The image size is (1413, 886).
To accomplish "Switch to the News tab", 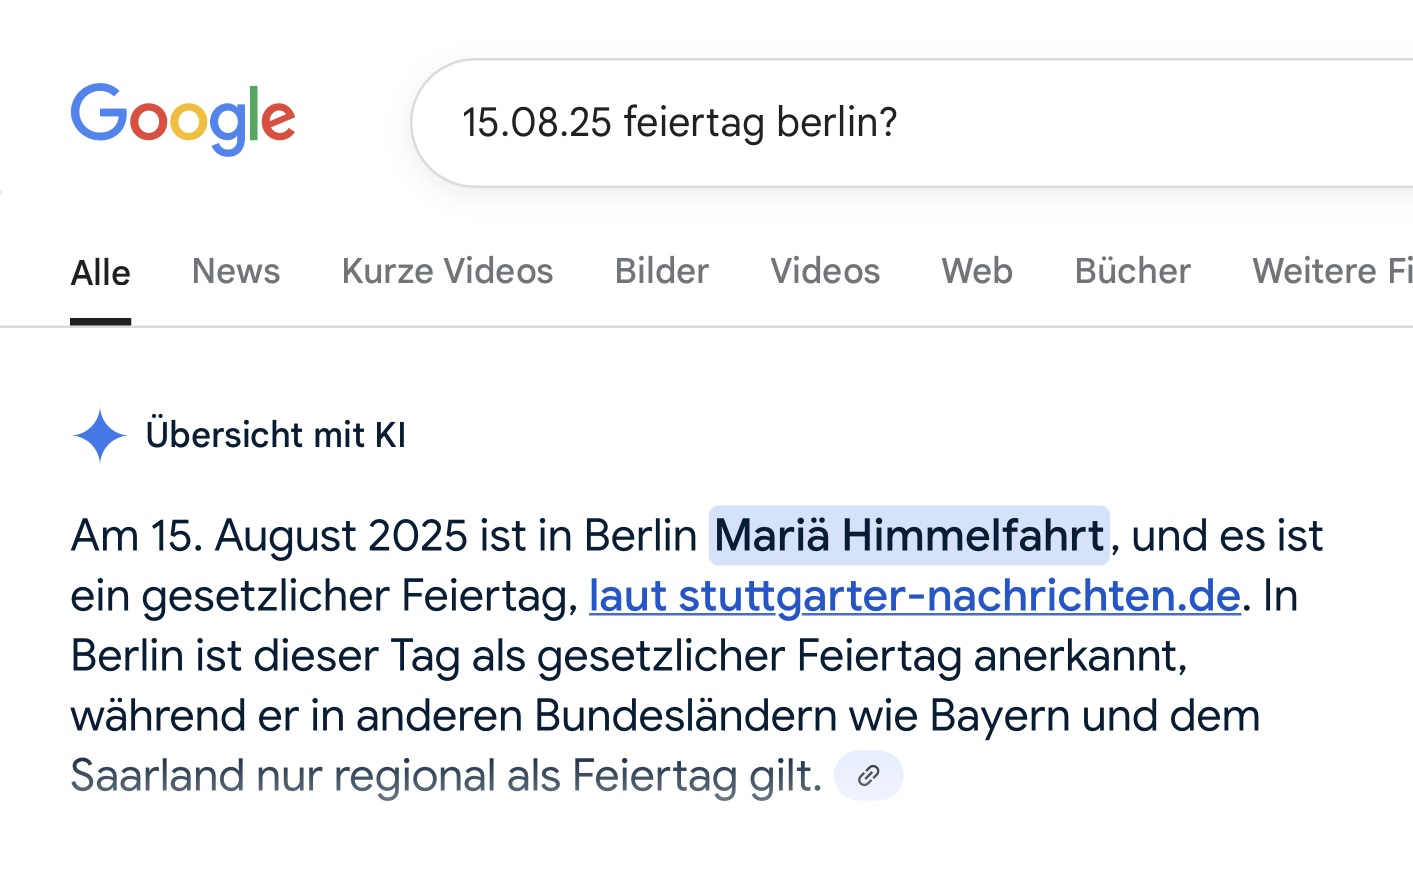I will [236, 271].
